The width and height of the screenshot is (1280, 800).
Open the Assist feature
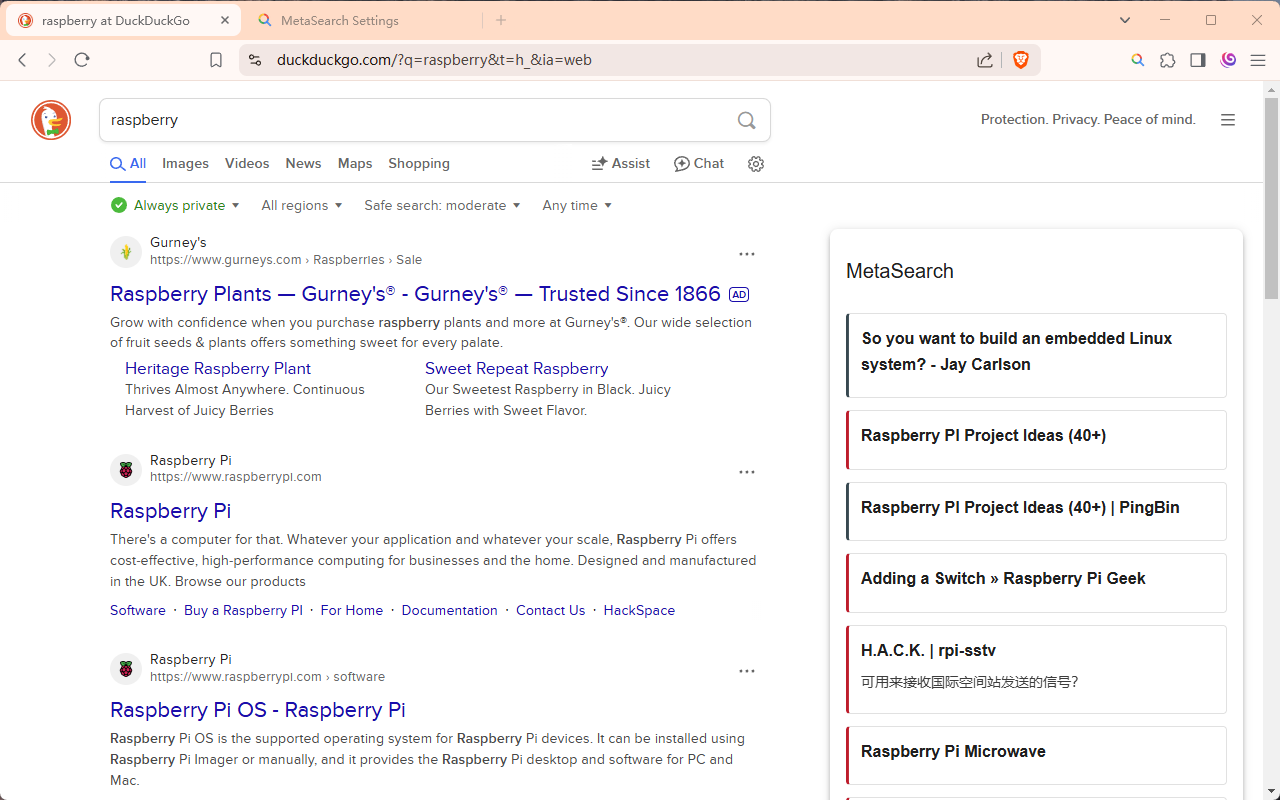(x=620, y=163)
